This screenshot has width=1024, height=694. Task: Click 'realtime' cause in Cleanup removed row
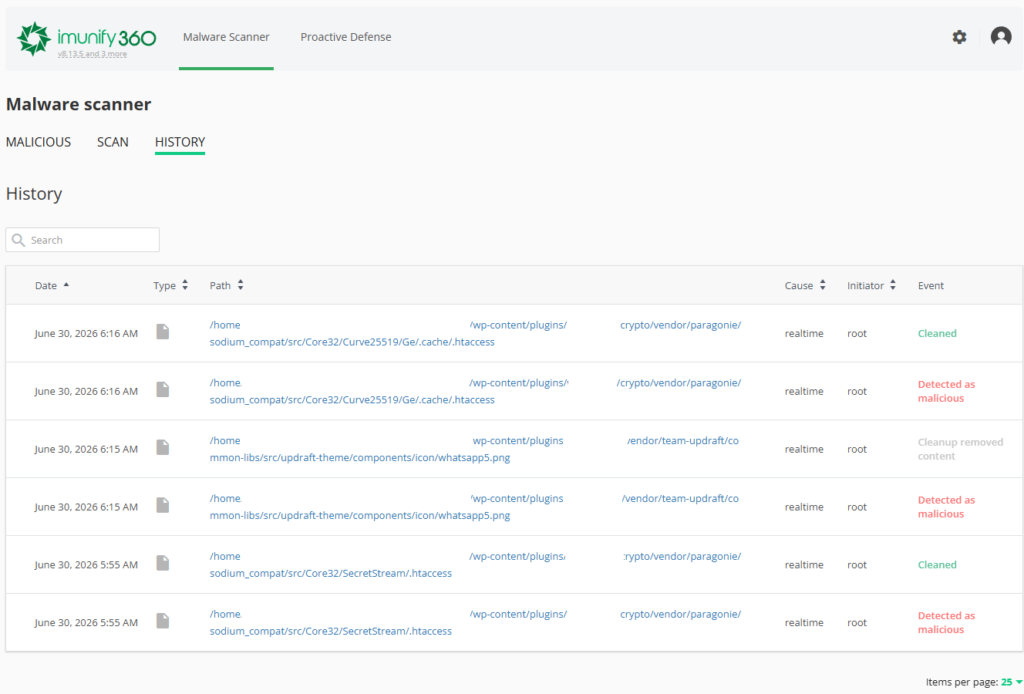click(804, 449)
